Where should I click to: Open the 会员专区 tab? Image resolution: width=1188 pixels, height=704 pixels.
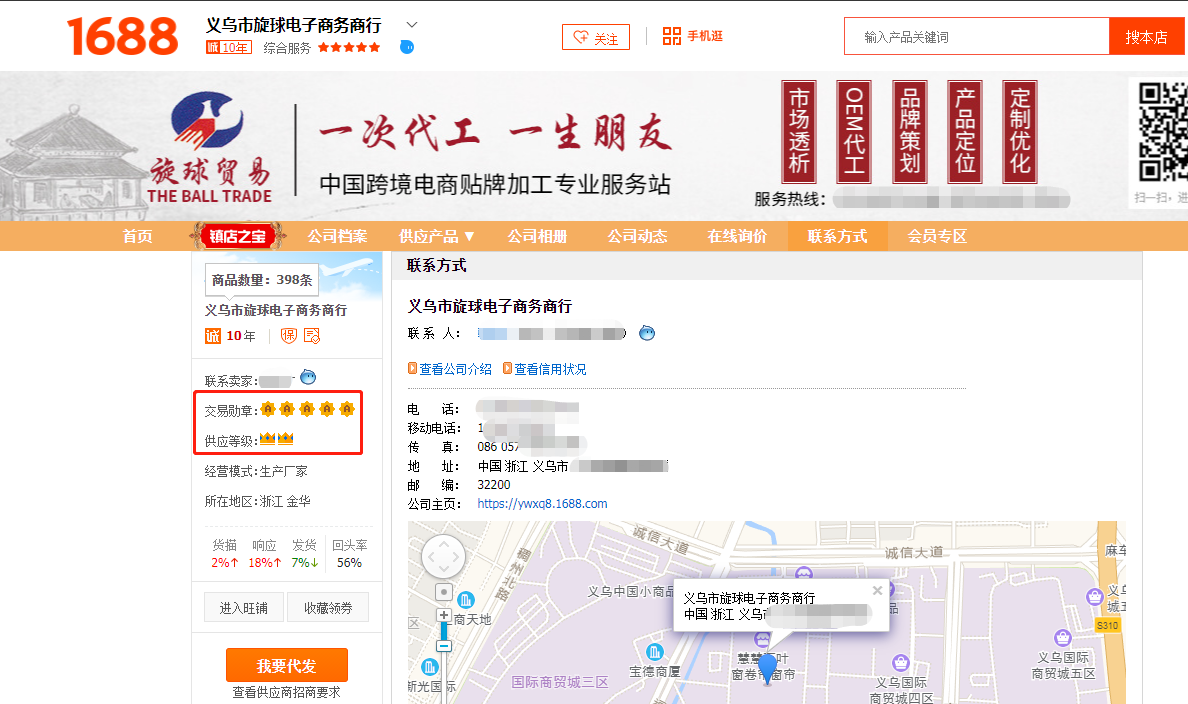coord(937,236)
